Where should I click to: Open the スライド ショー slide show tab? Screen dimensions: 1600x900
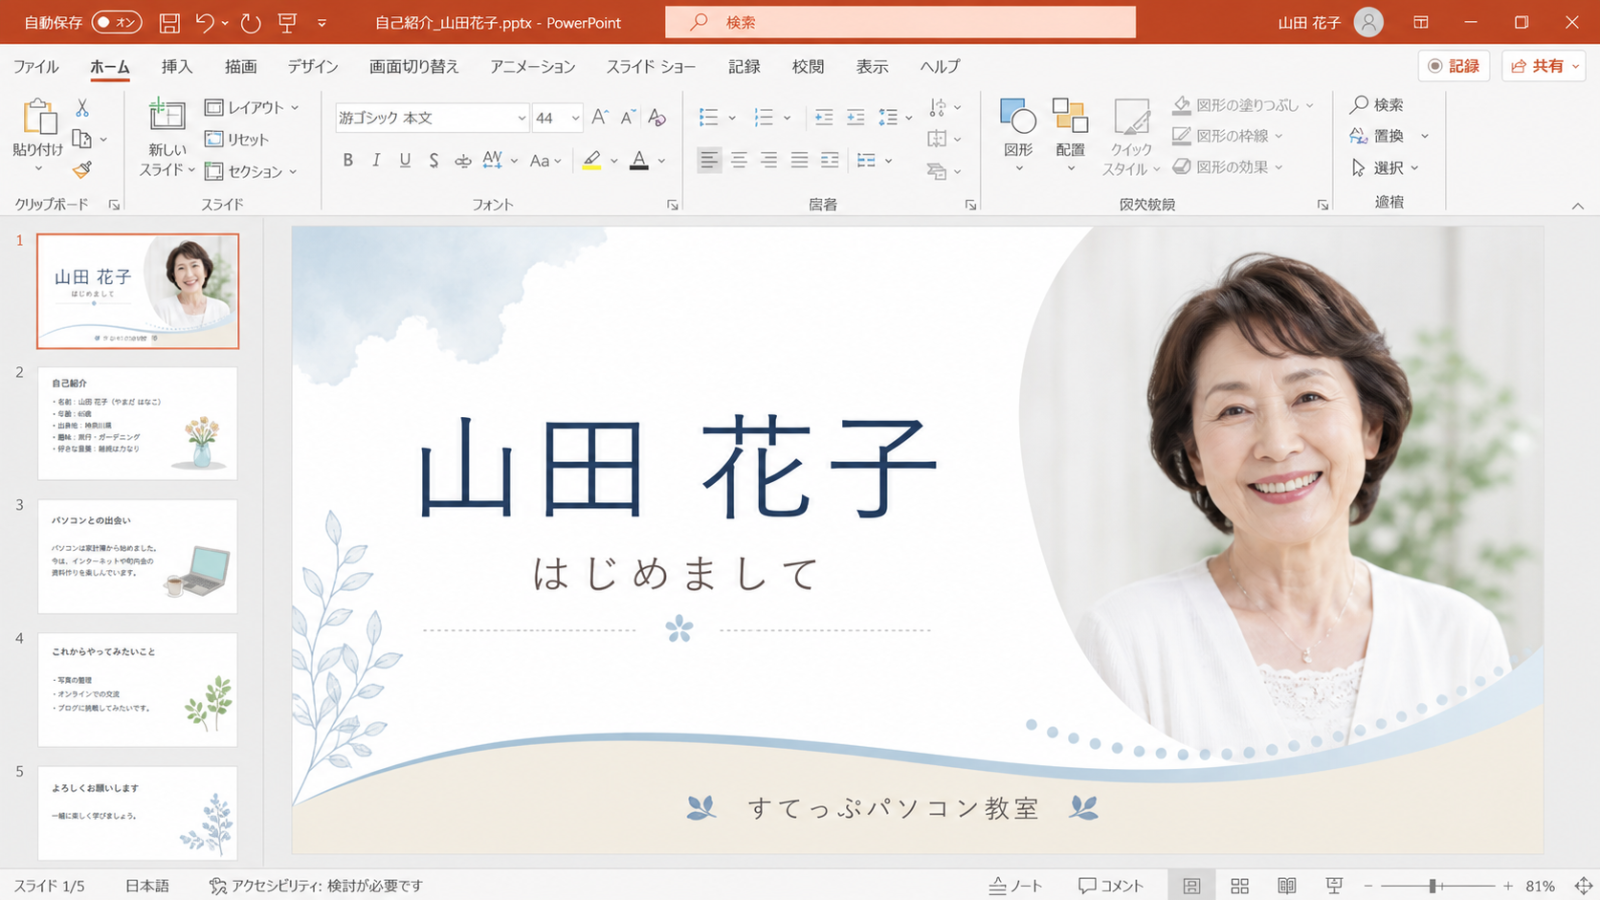[651, 66]
